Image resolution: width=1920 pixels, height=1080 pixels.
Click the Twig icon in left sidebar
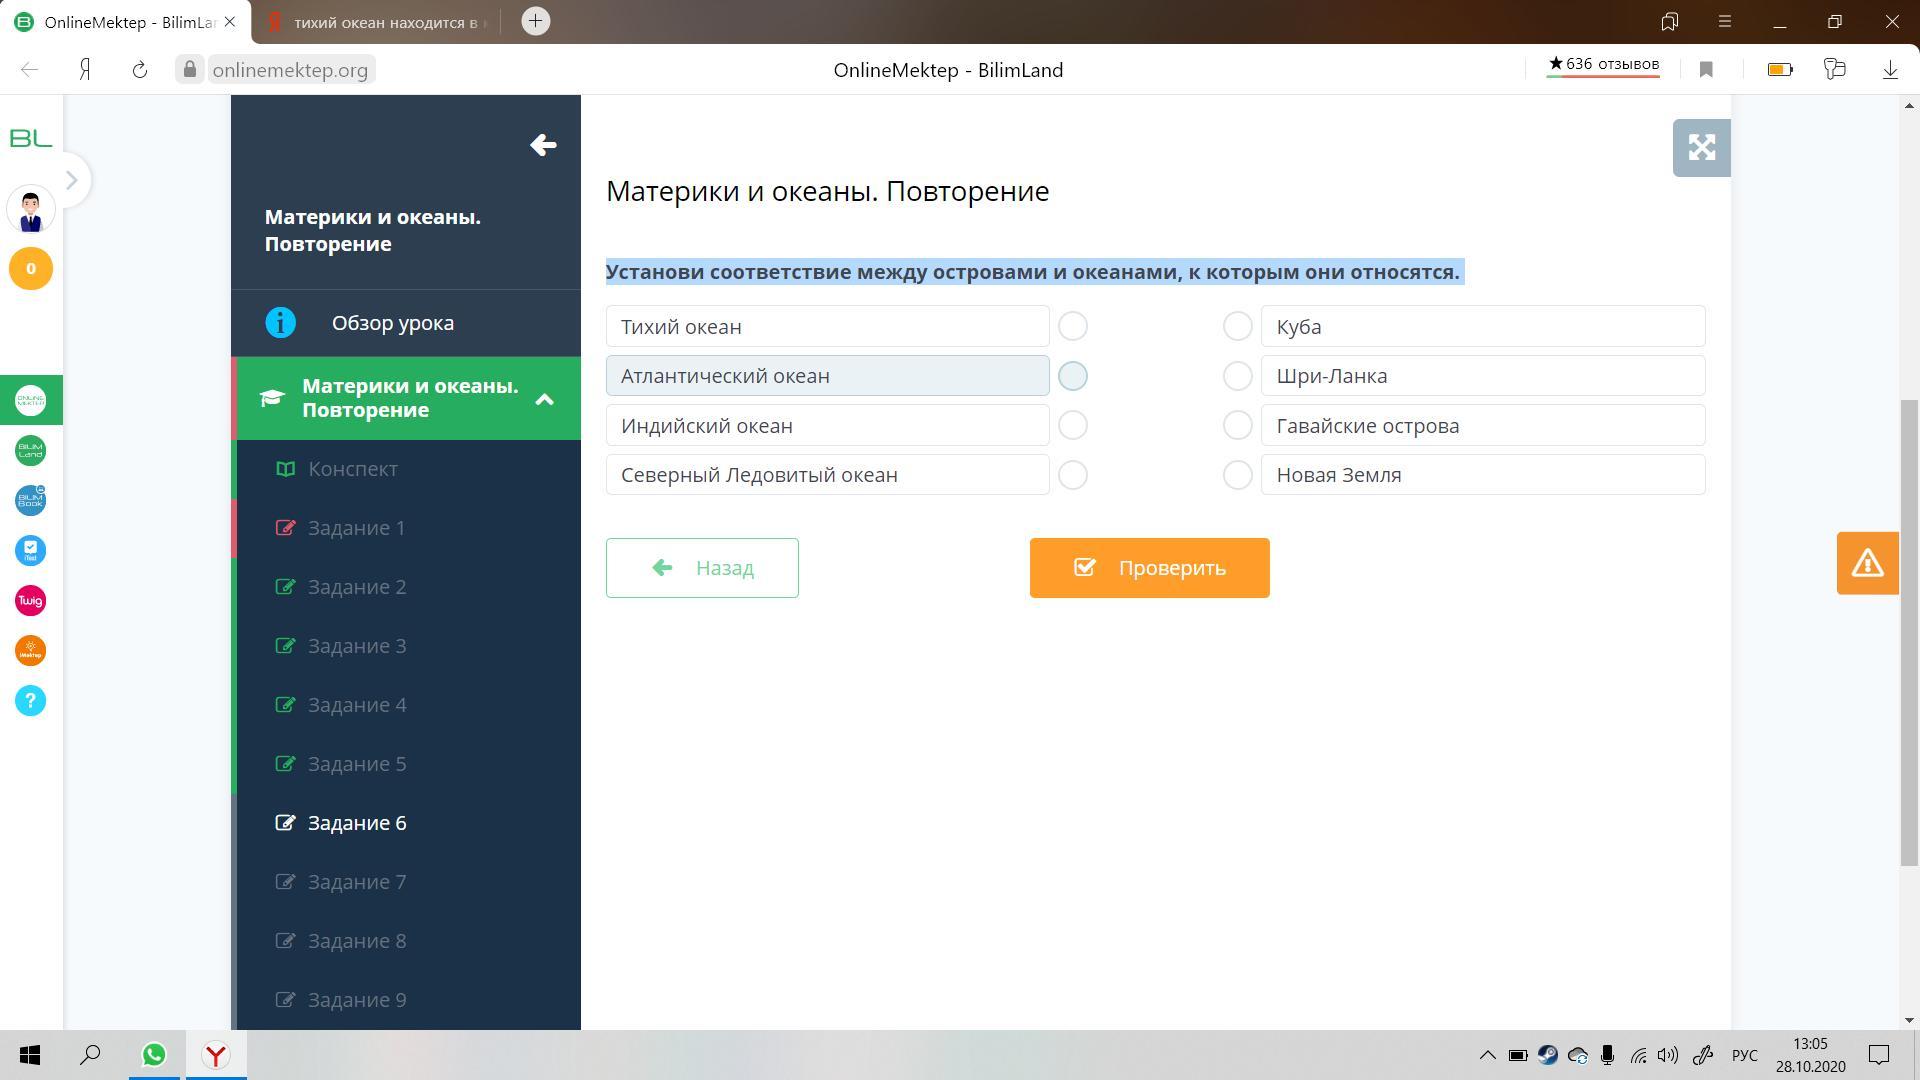30,601
